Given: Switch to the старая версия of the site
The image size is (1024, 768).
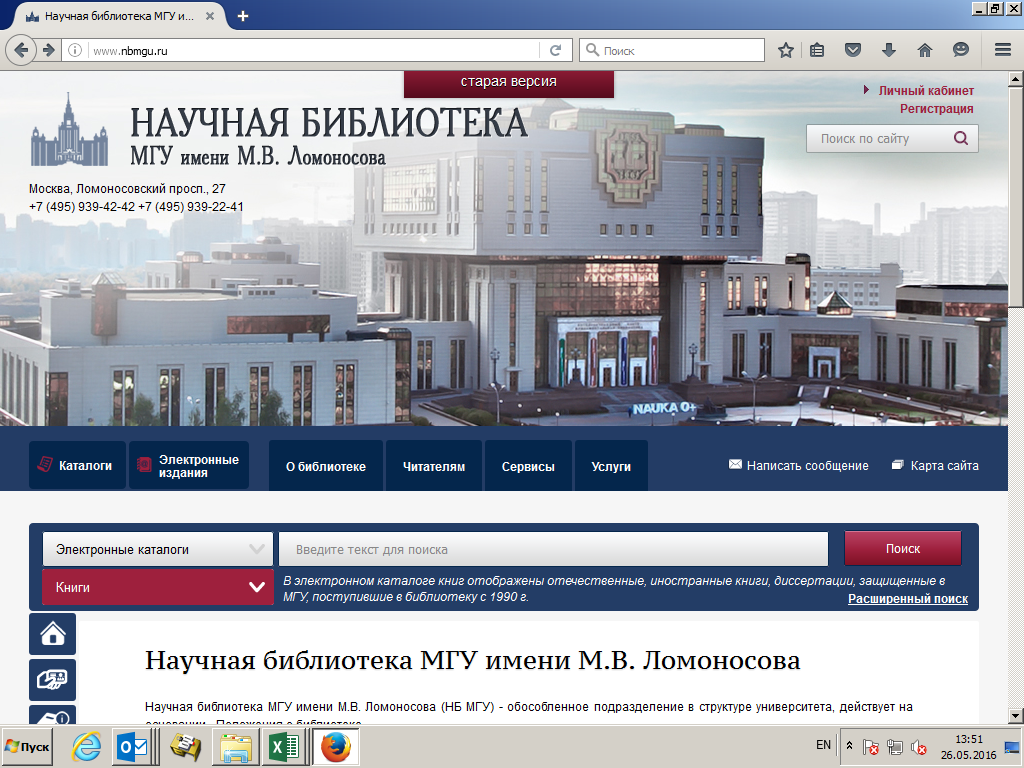Looking at the screenshot, I should tap(509, 82).
